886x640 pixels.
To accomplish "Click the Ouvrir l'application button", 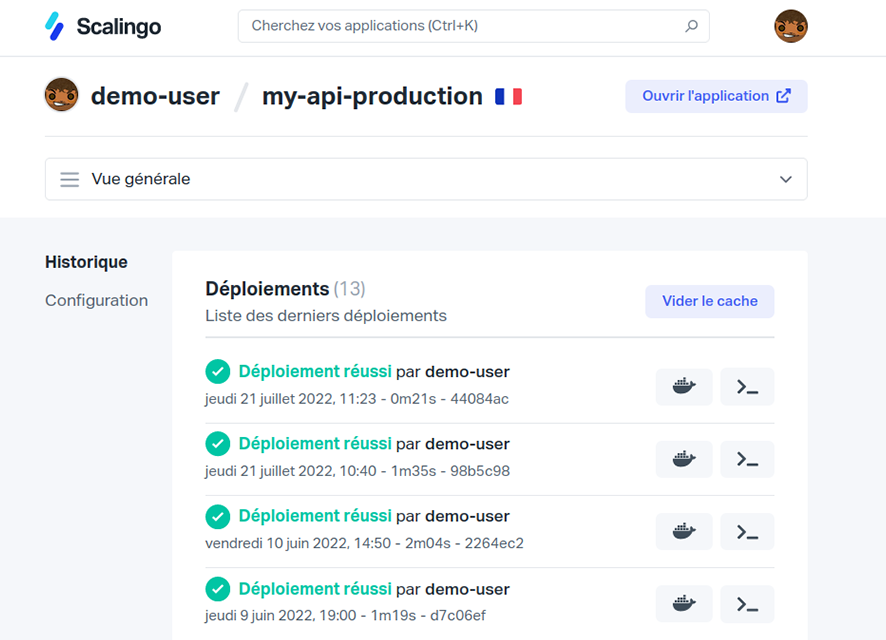I will pos(716,96).
